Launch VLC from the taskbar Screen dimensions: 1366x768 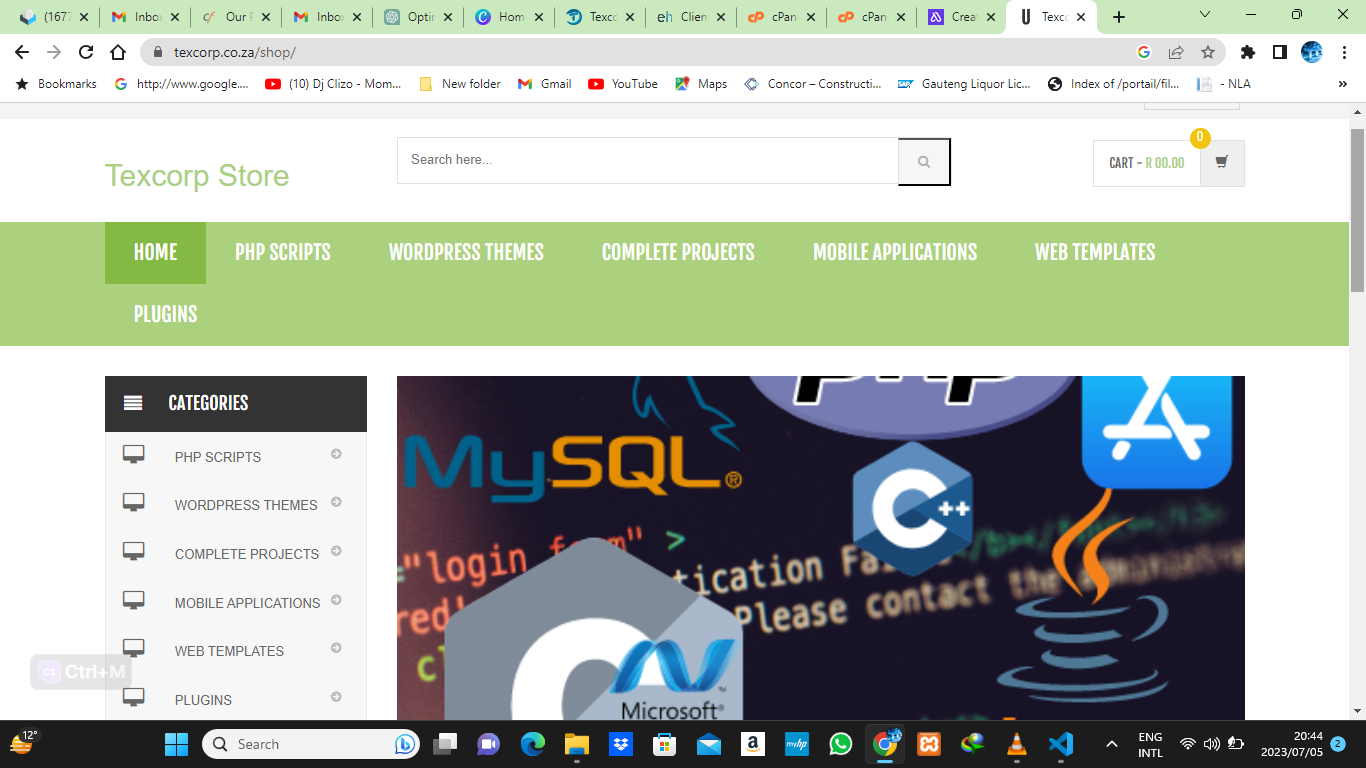[x=1017, y=744]
